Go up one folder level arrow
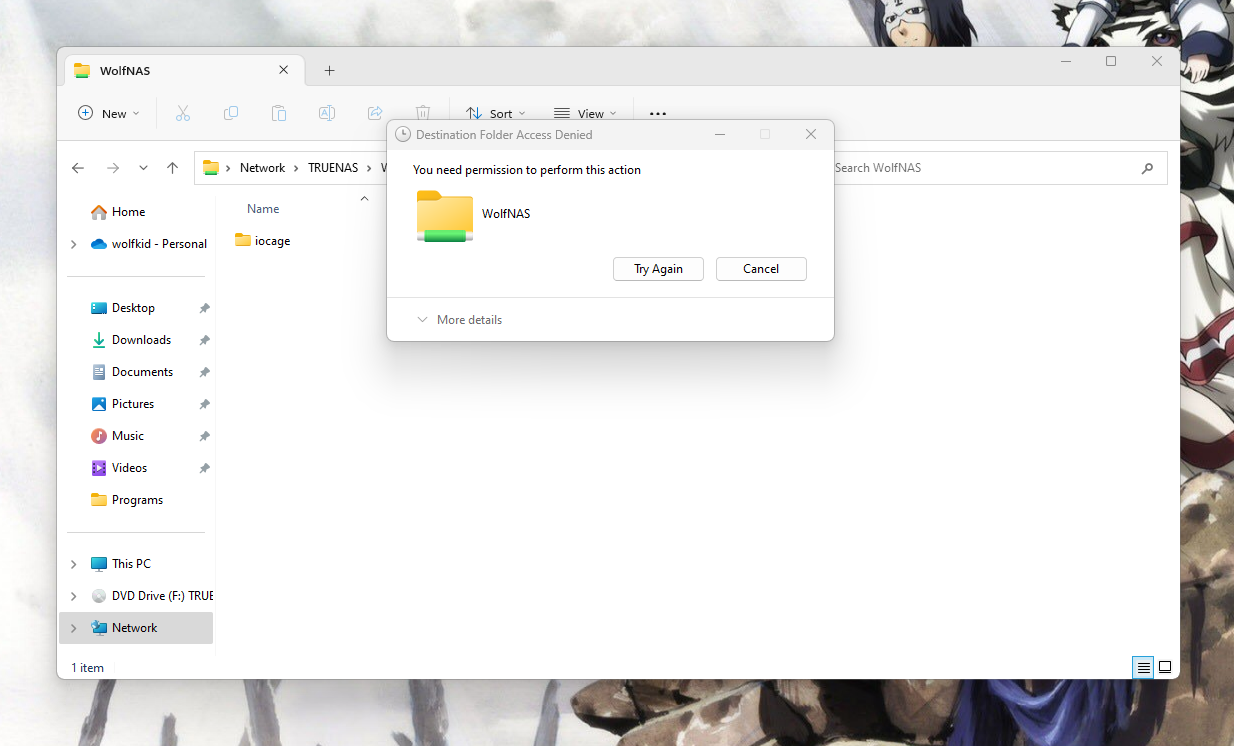 (x=172, y=168)
